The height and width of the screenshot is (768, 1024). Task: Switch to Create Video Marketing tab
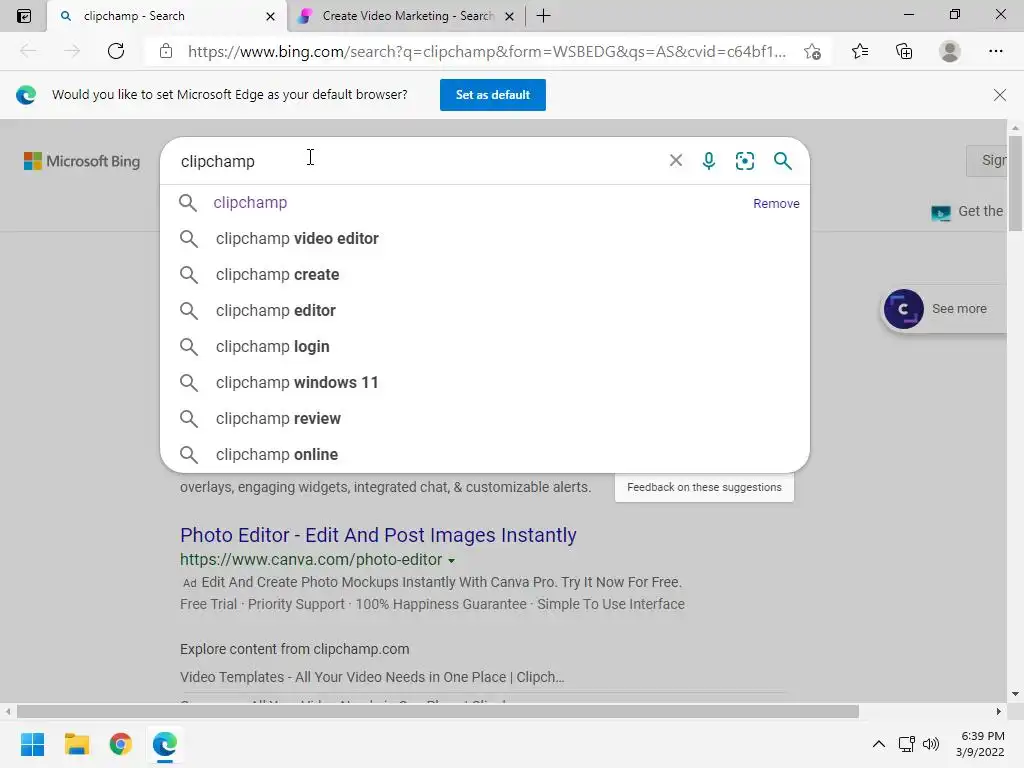406,16
